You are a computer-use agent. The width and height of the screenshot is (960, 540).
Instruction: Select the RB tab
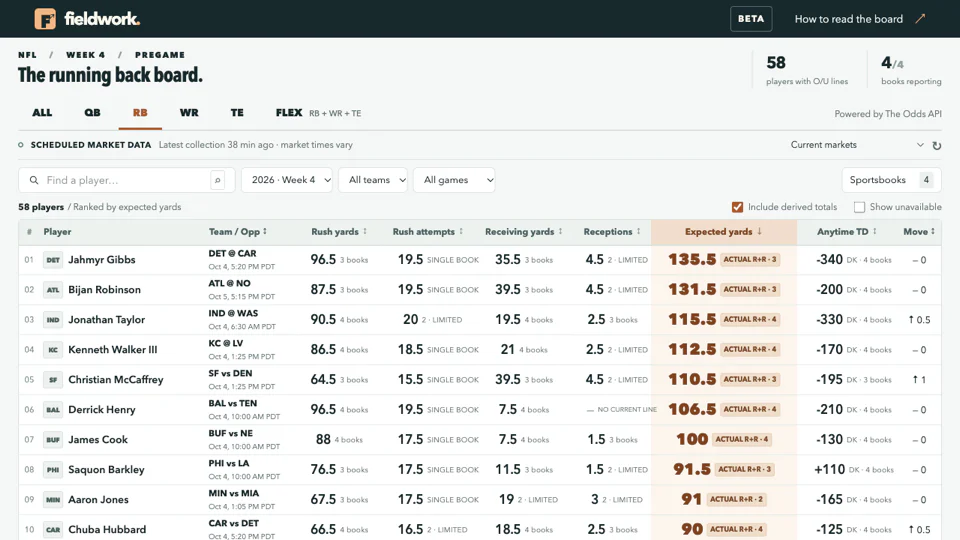tap(140, 113)
